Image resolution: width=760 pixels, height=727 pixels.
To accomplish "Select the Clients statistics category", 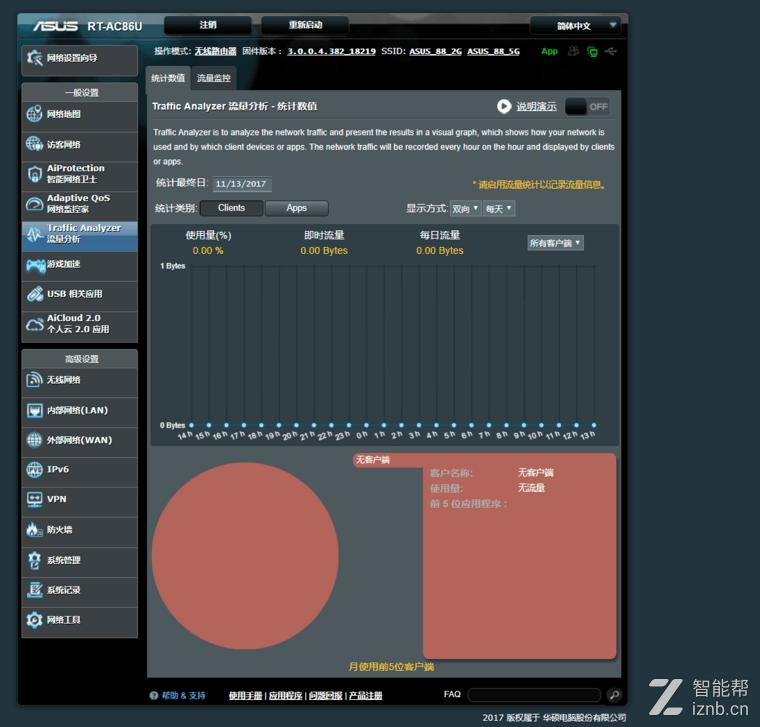I will point(231,208).
